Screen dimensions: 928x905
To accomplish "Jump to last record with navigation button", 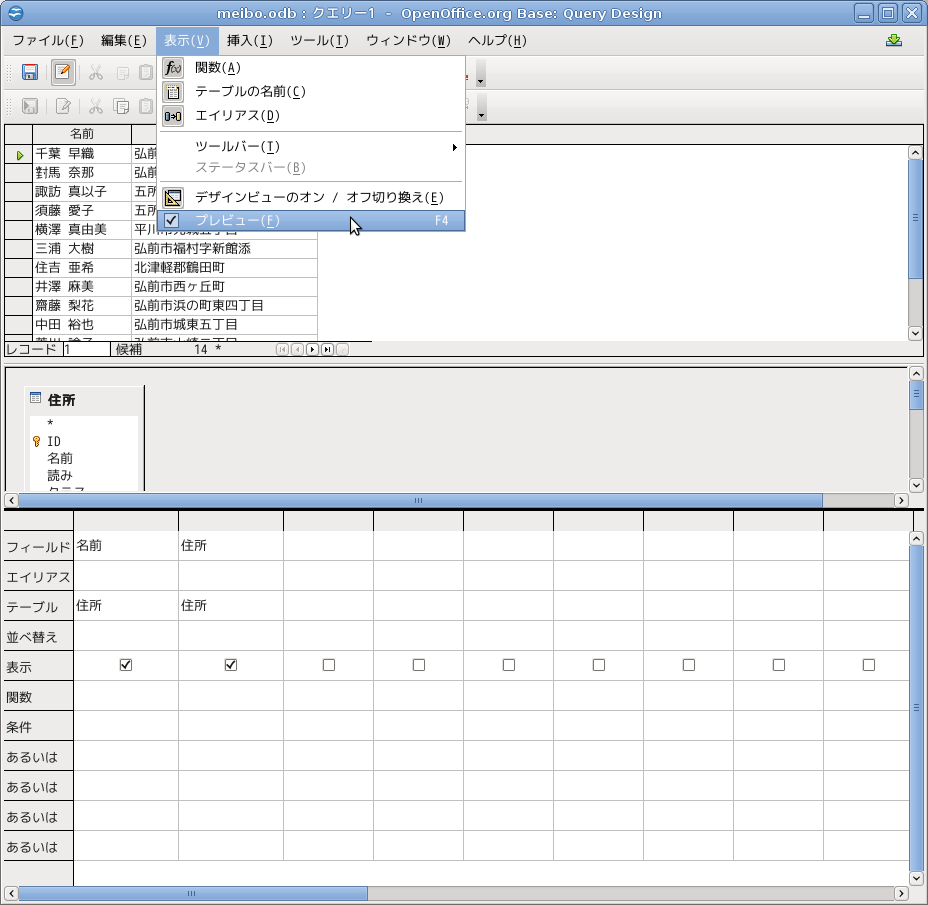I will click(327, 349).
